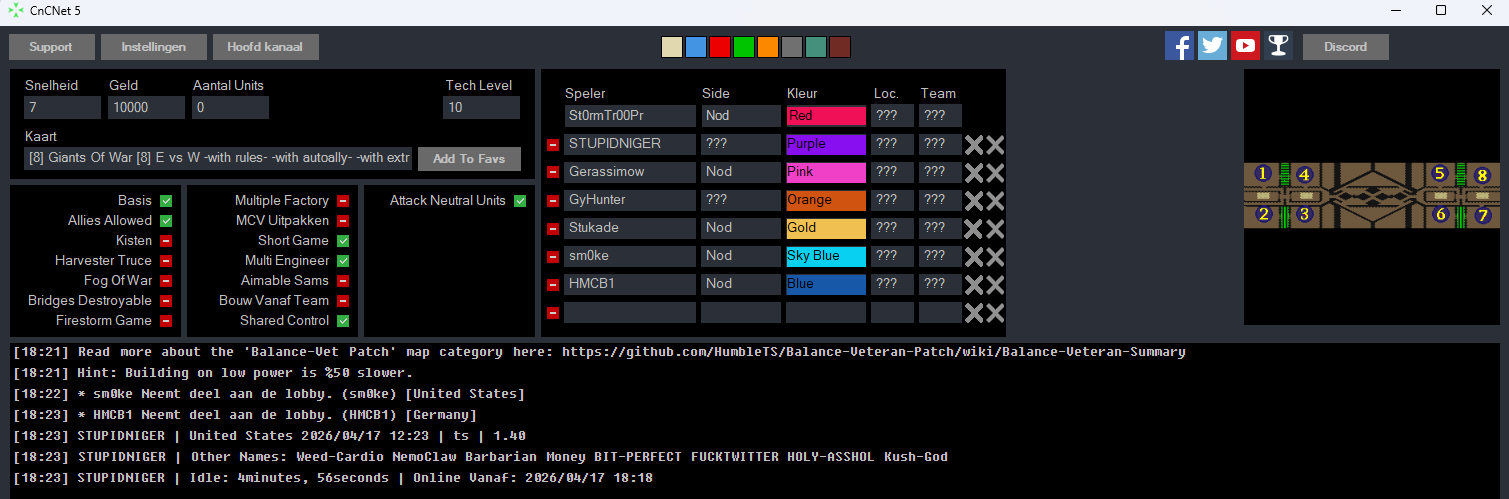The width and height of the screenshot is (1509, 499).
Task: Open the Snelheid speed dropdown
Action: [x=62, y=107]
